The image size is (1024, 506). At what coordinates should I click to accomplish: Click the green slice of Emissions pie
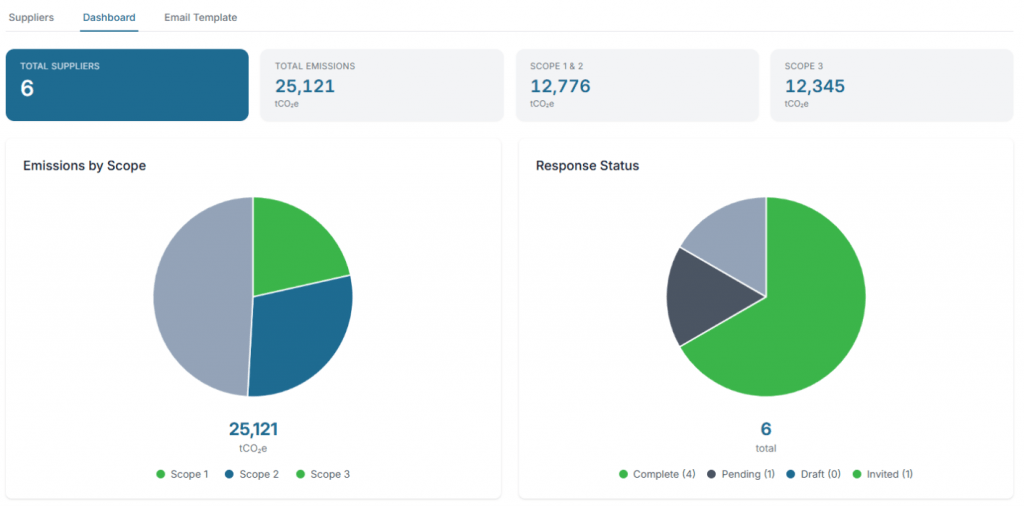(x=294, y=251)
